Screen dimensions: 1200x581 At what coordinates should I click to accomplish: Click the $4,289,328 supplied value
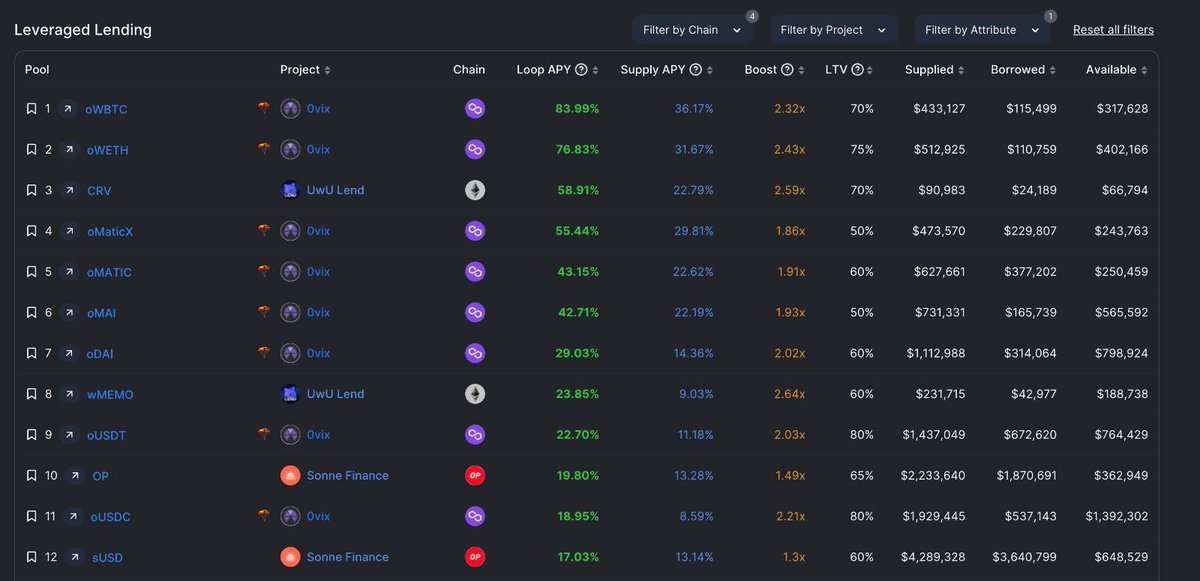pyautogui.click(x=933, y=557)
